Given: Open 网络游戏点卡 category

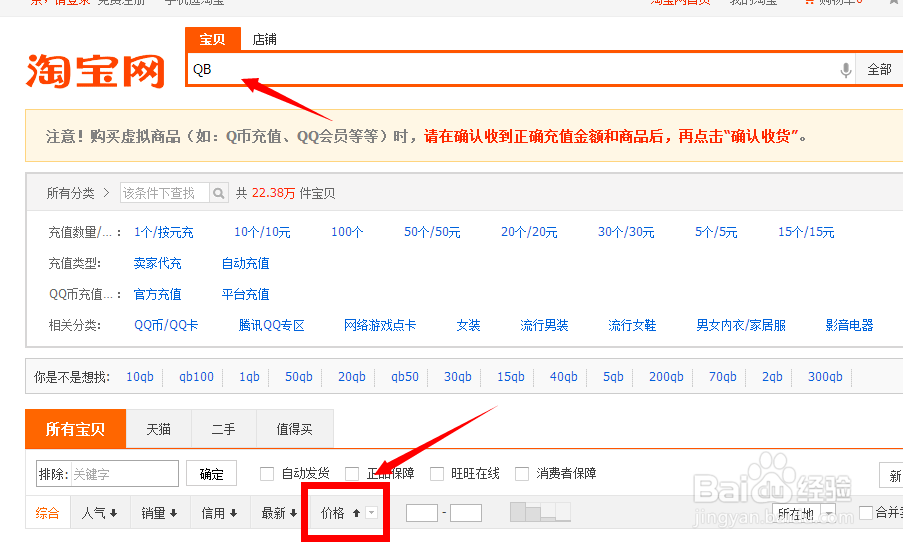Looking at the screenshot, I should pos(380,325).
